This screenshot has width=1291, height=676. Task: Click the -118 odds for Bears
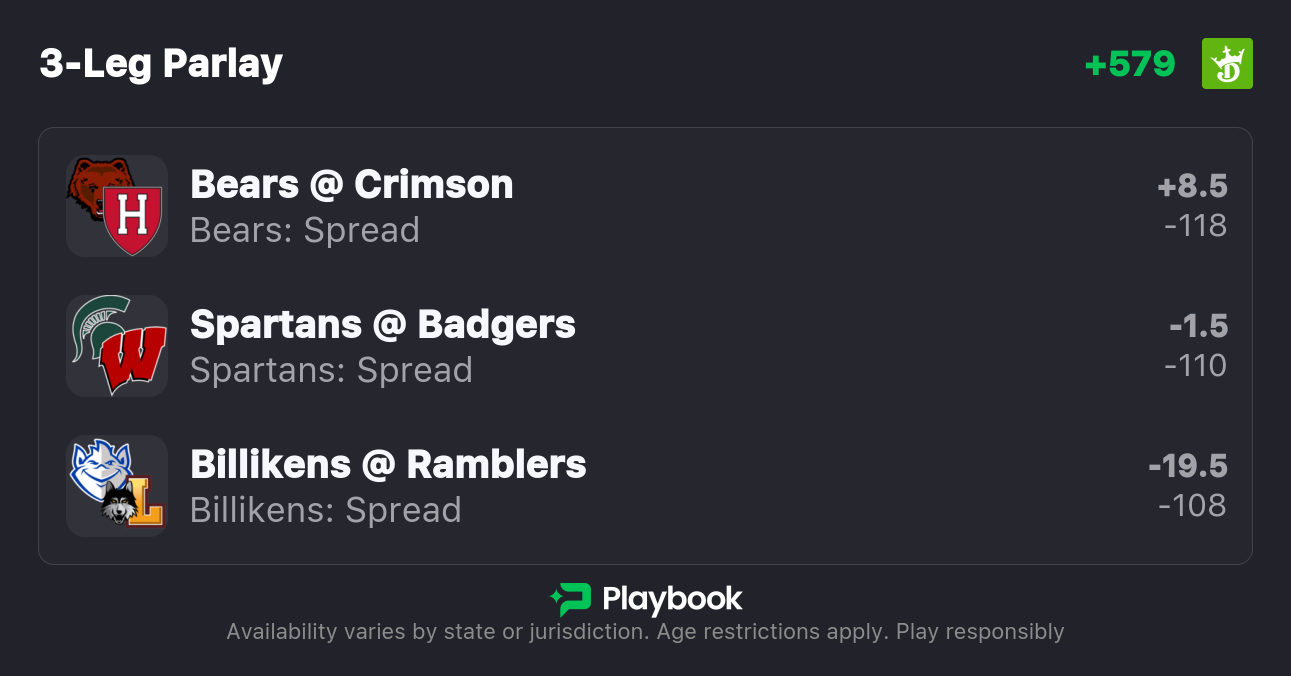click(x=1195, y=226)
